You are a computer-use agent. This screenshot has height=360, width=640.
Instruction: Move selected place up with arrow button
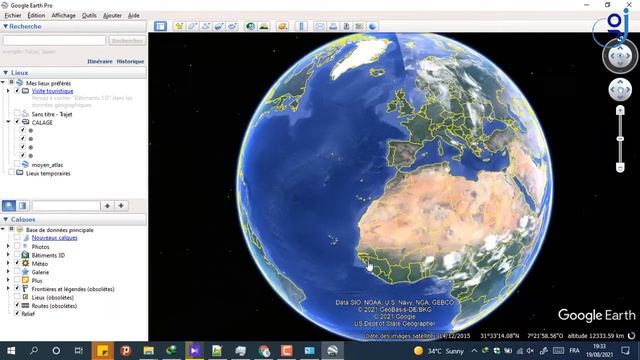click(x=107, y=206)
